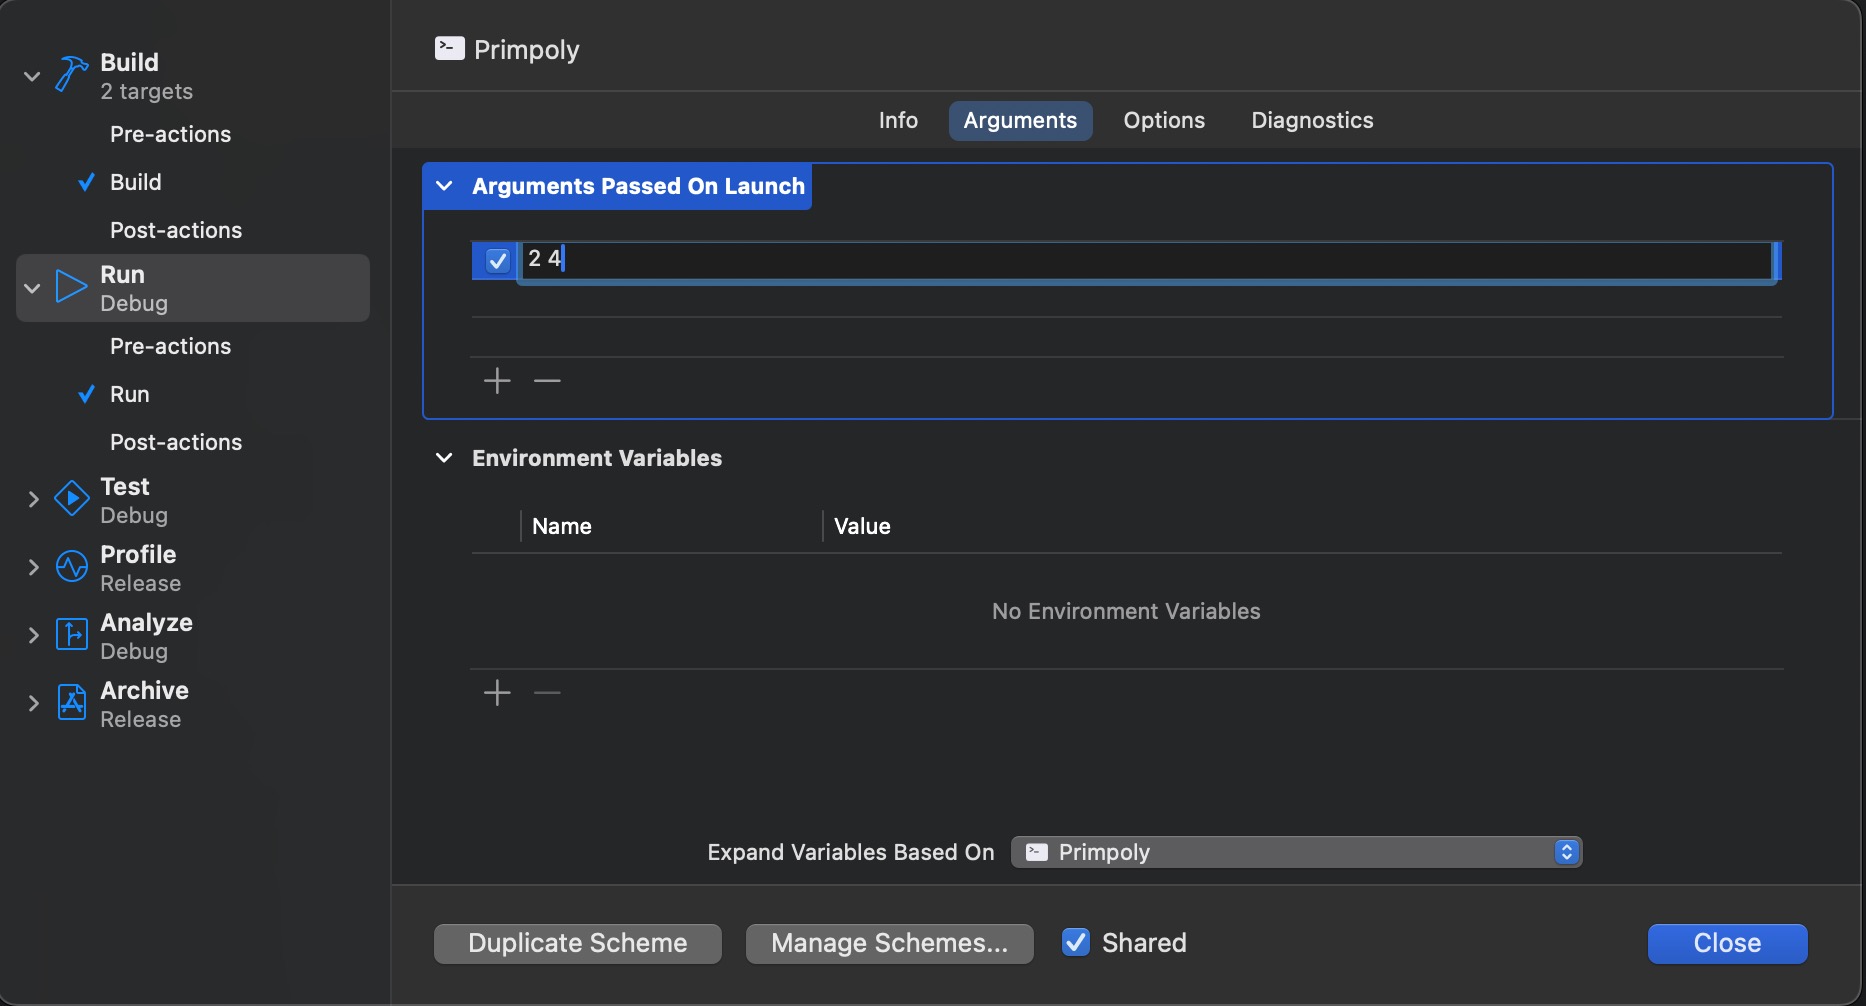Screen dimensions: 1866x1006
Task: Expand the Analyze section chevron
Action: tap(33, 635)
